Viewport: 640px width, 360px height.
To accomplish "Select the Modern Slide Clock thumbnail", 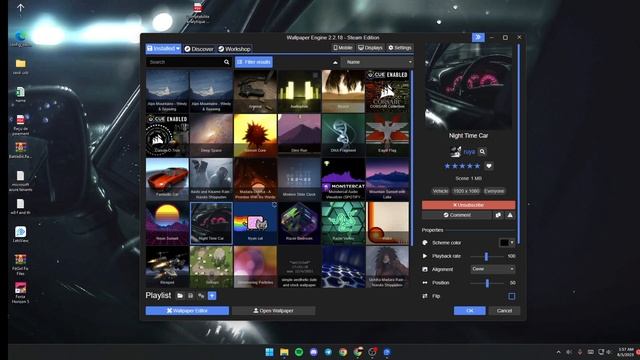I will [x=299, y=179].
